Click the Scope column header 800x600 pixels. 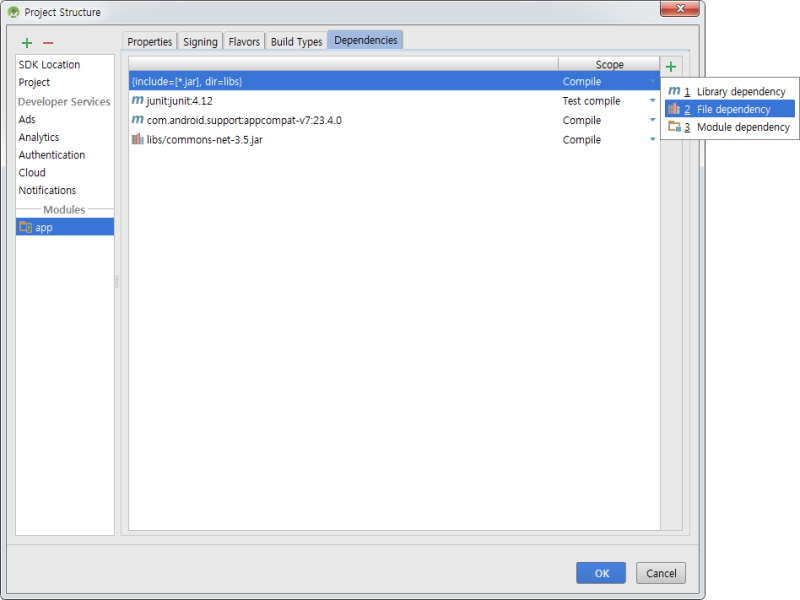[609, 64]
